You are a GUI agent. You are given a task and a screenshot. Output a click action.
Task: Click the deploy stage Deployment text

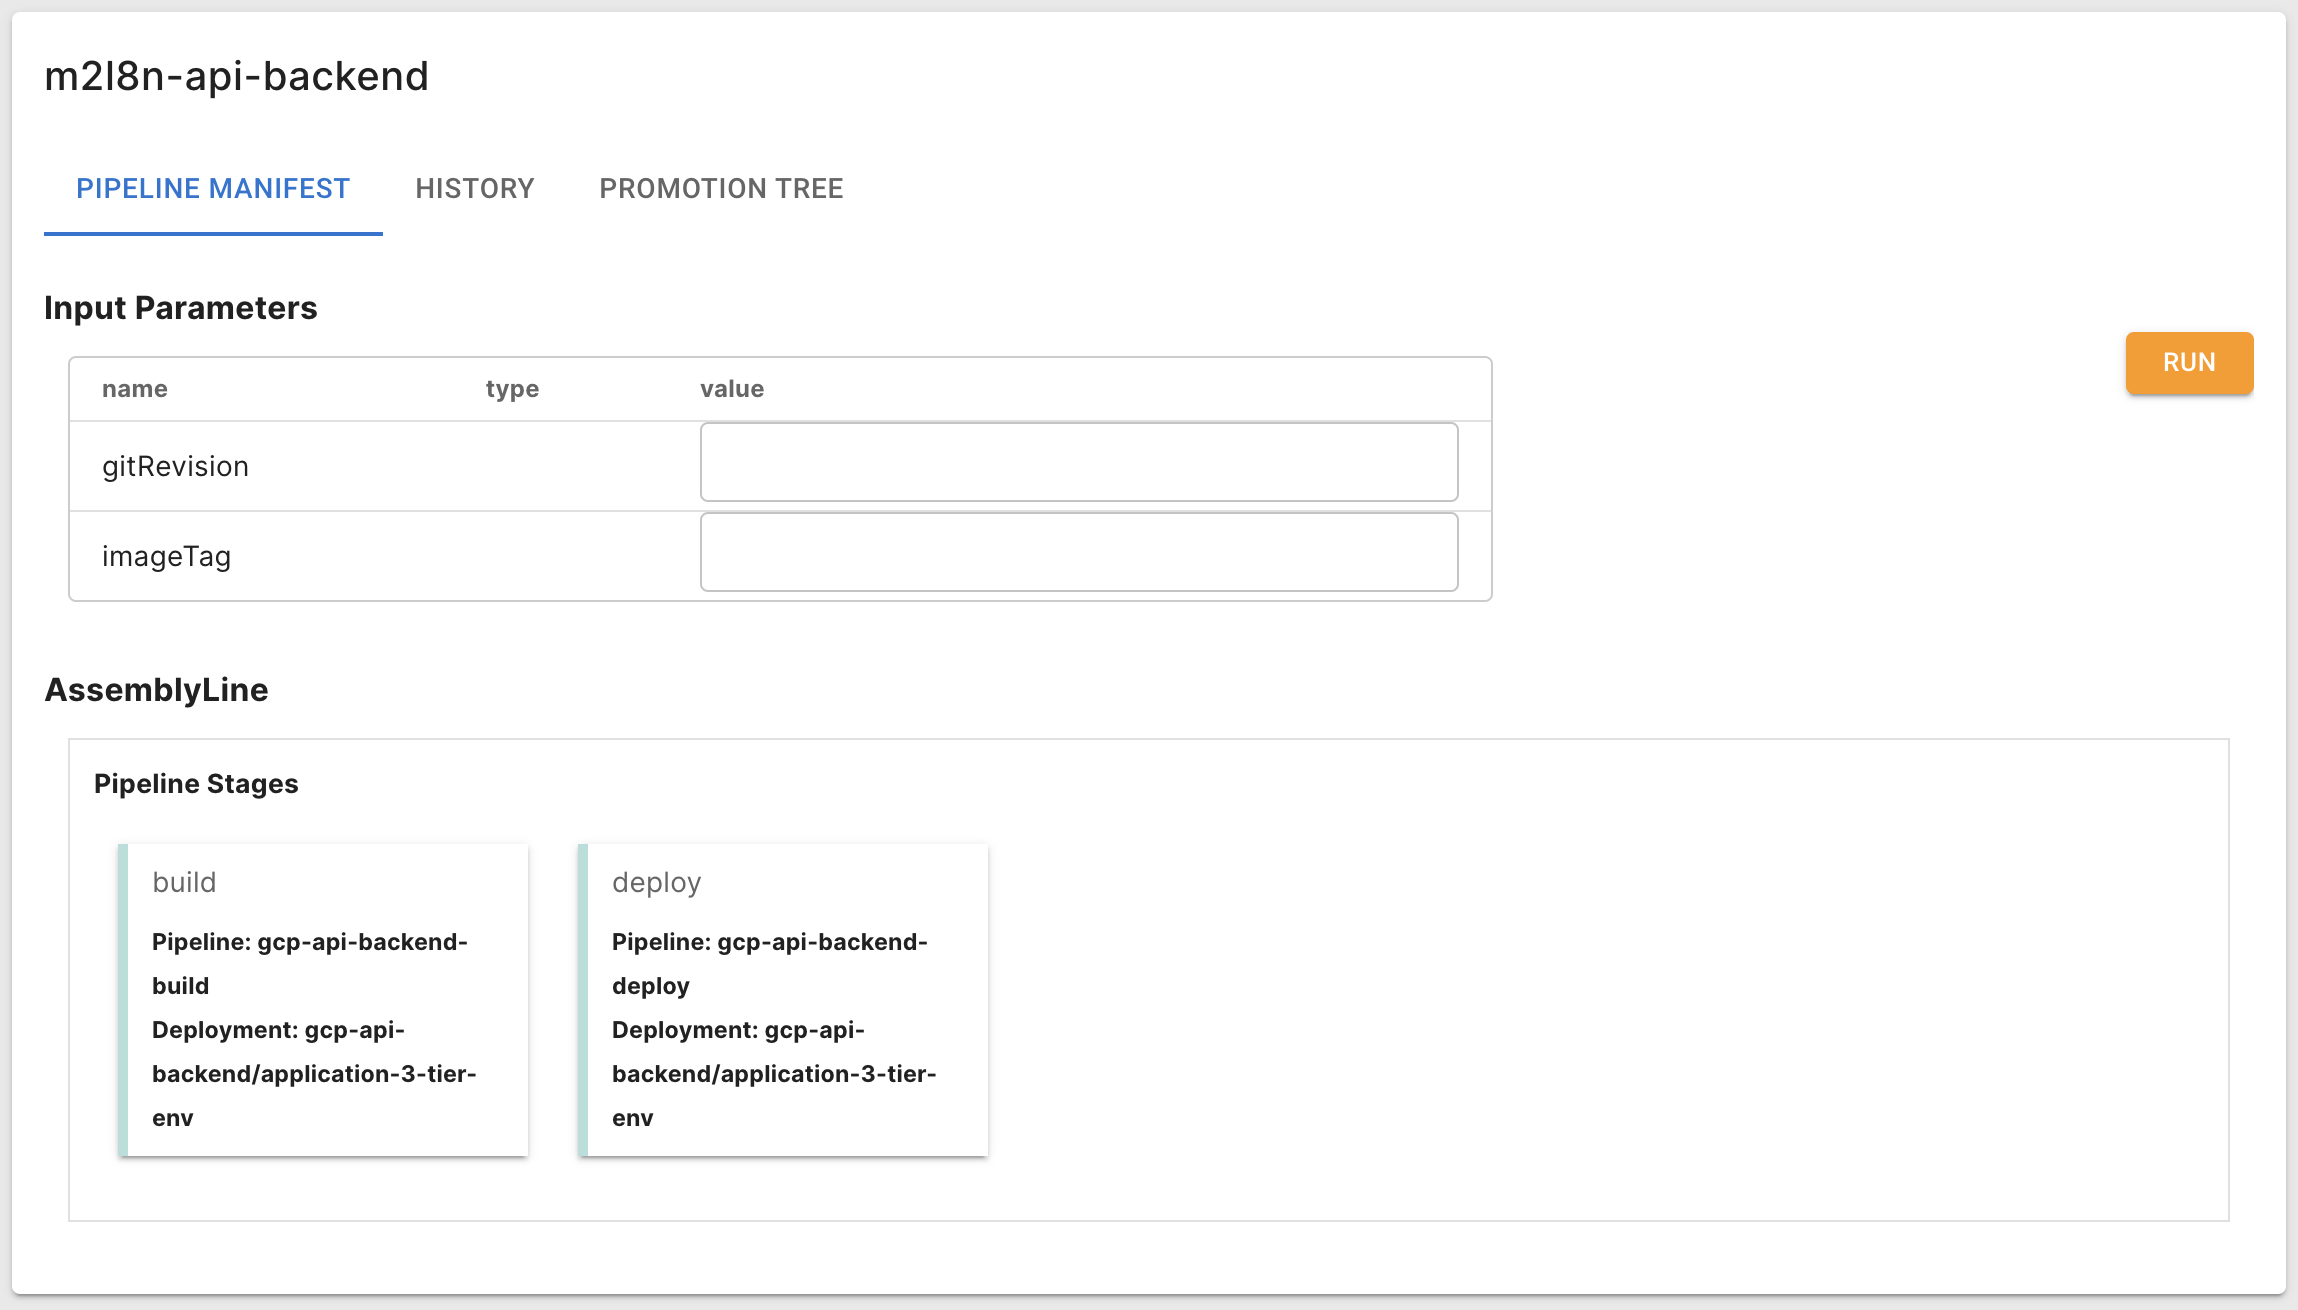773,1073
